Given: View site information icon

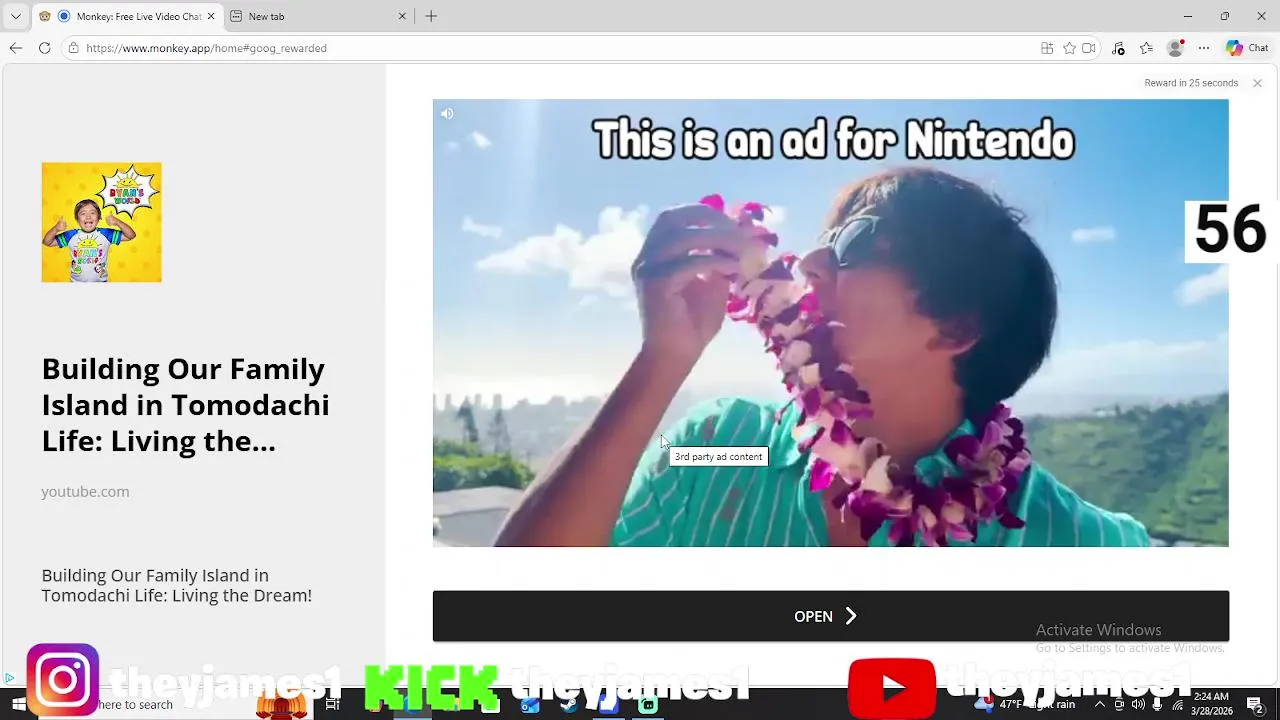Looking at the screenshot, I should coord(73,48).
